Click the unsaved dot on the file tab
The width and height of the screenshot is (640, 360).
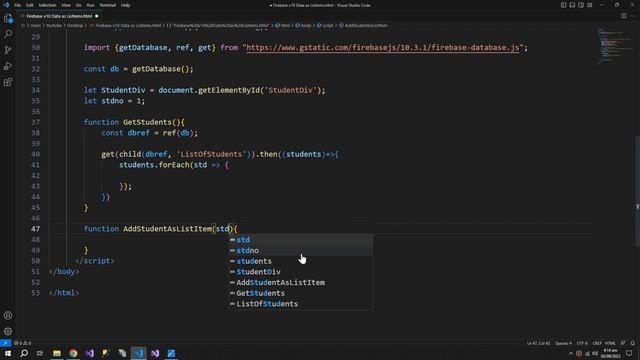pyautogui.click(x=97, y=16)
